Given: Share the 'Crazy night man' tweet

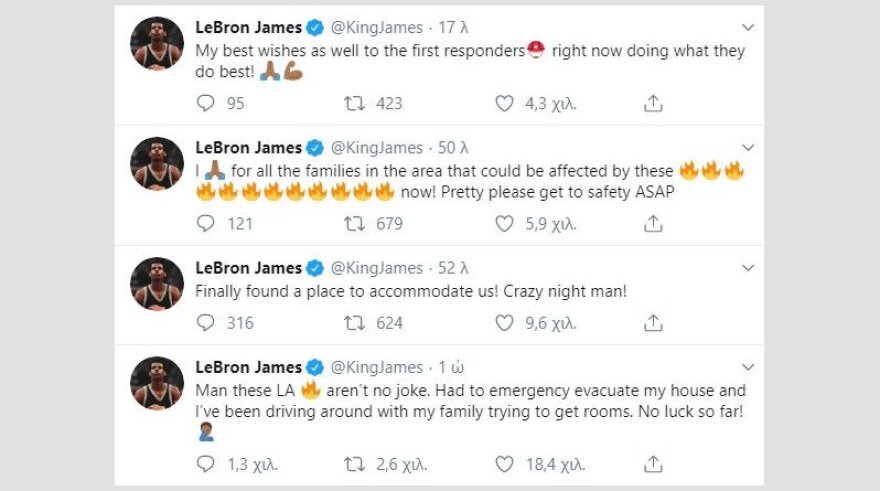Looking at the screenshot, I should pos(653,323).
